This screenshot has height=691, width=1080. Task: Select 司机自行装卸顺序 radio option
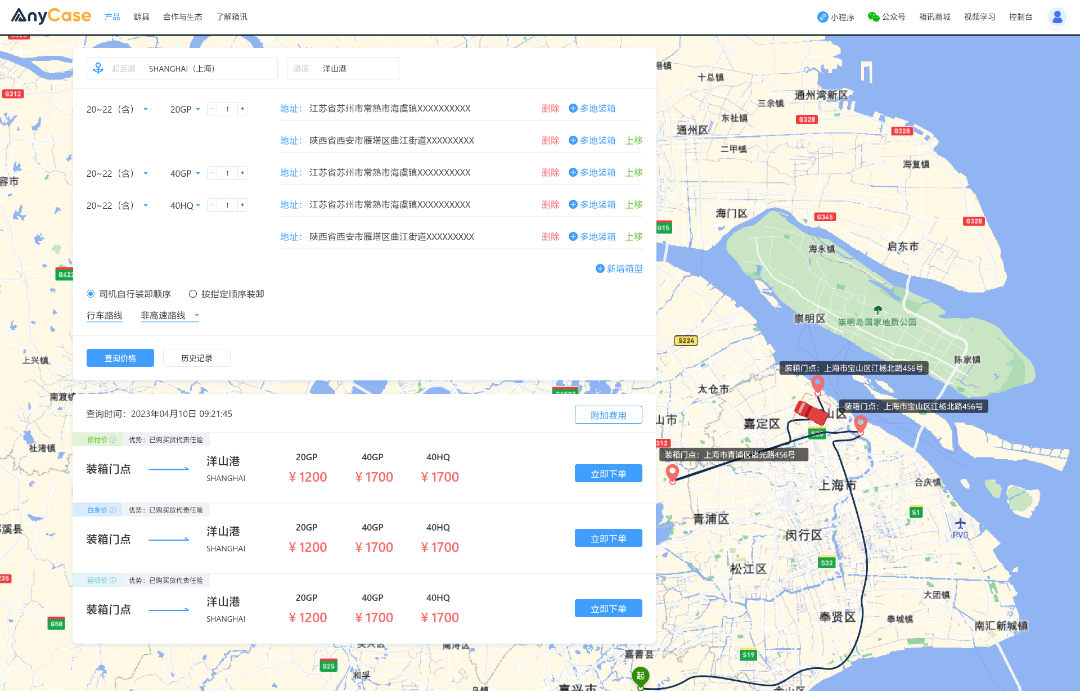tap(90, 294)
